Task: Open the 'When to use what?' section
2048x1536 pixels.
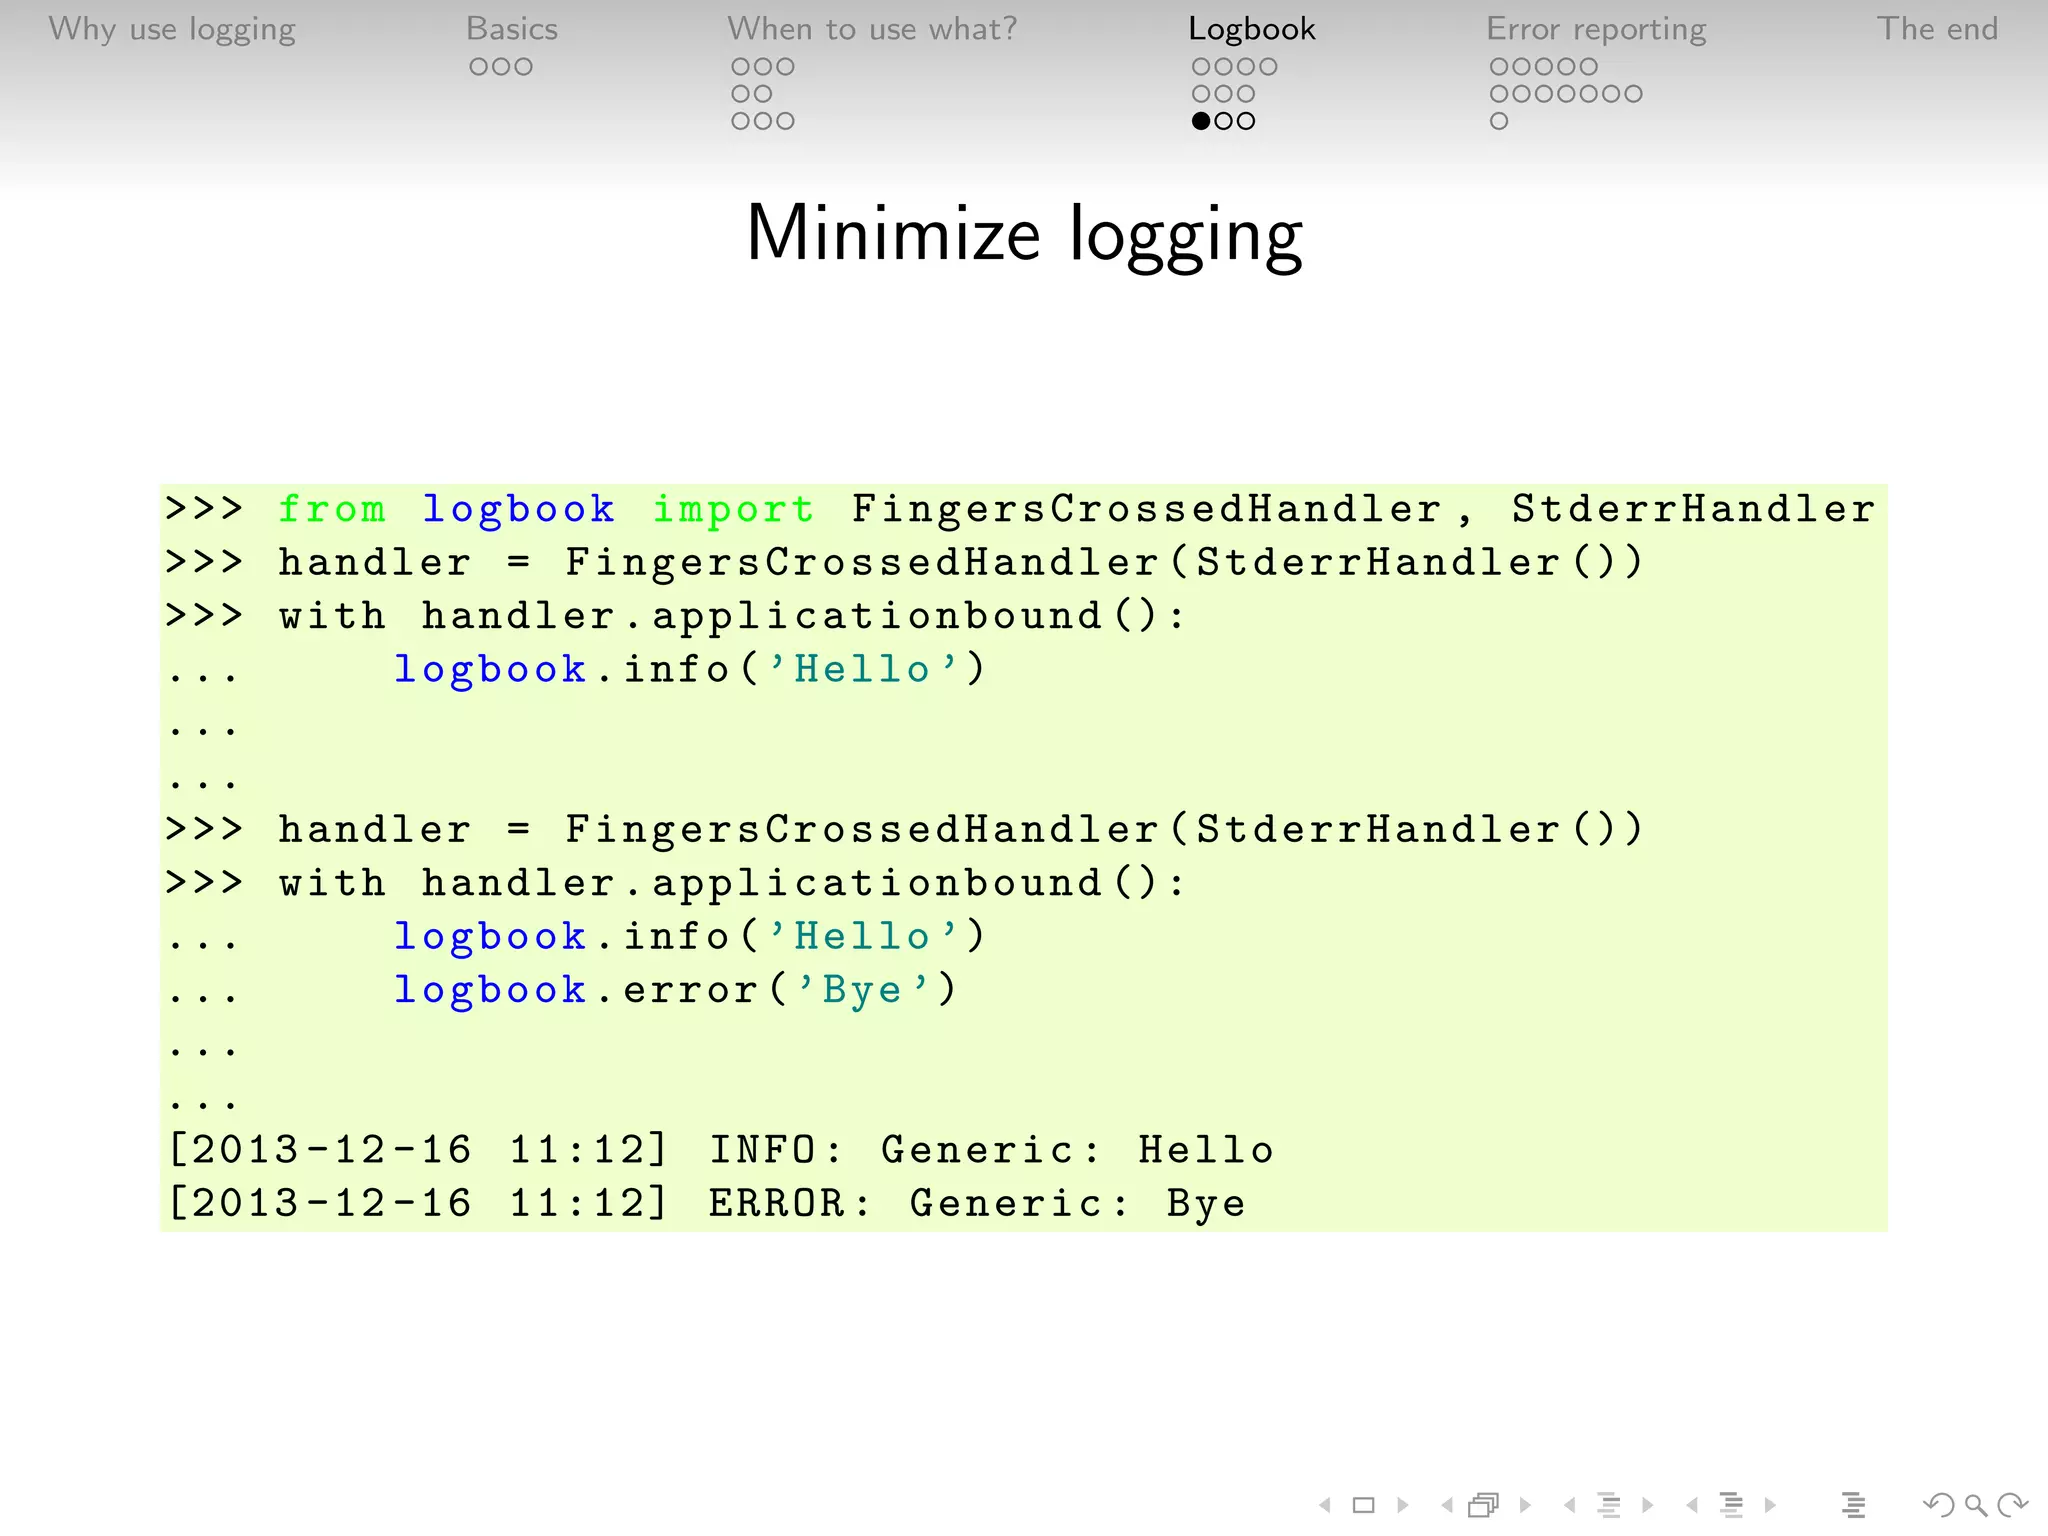Action: tap(872, 29)
